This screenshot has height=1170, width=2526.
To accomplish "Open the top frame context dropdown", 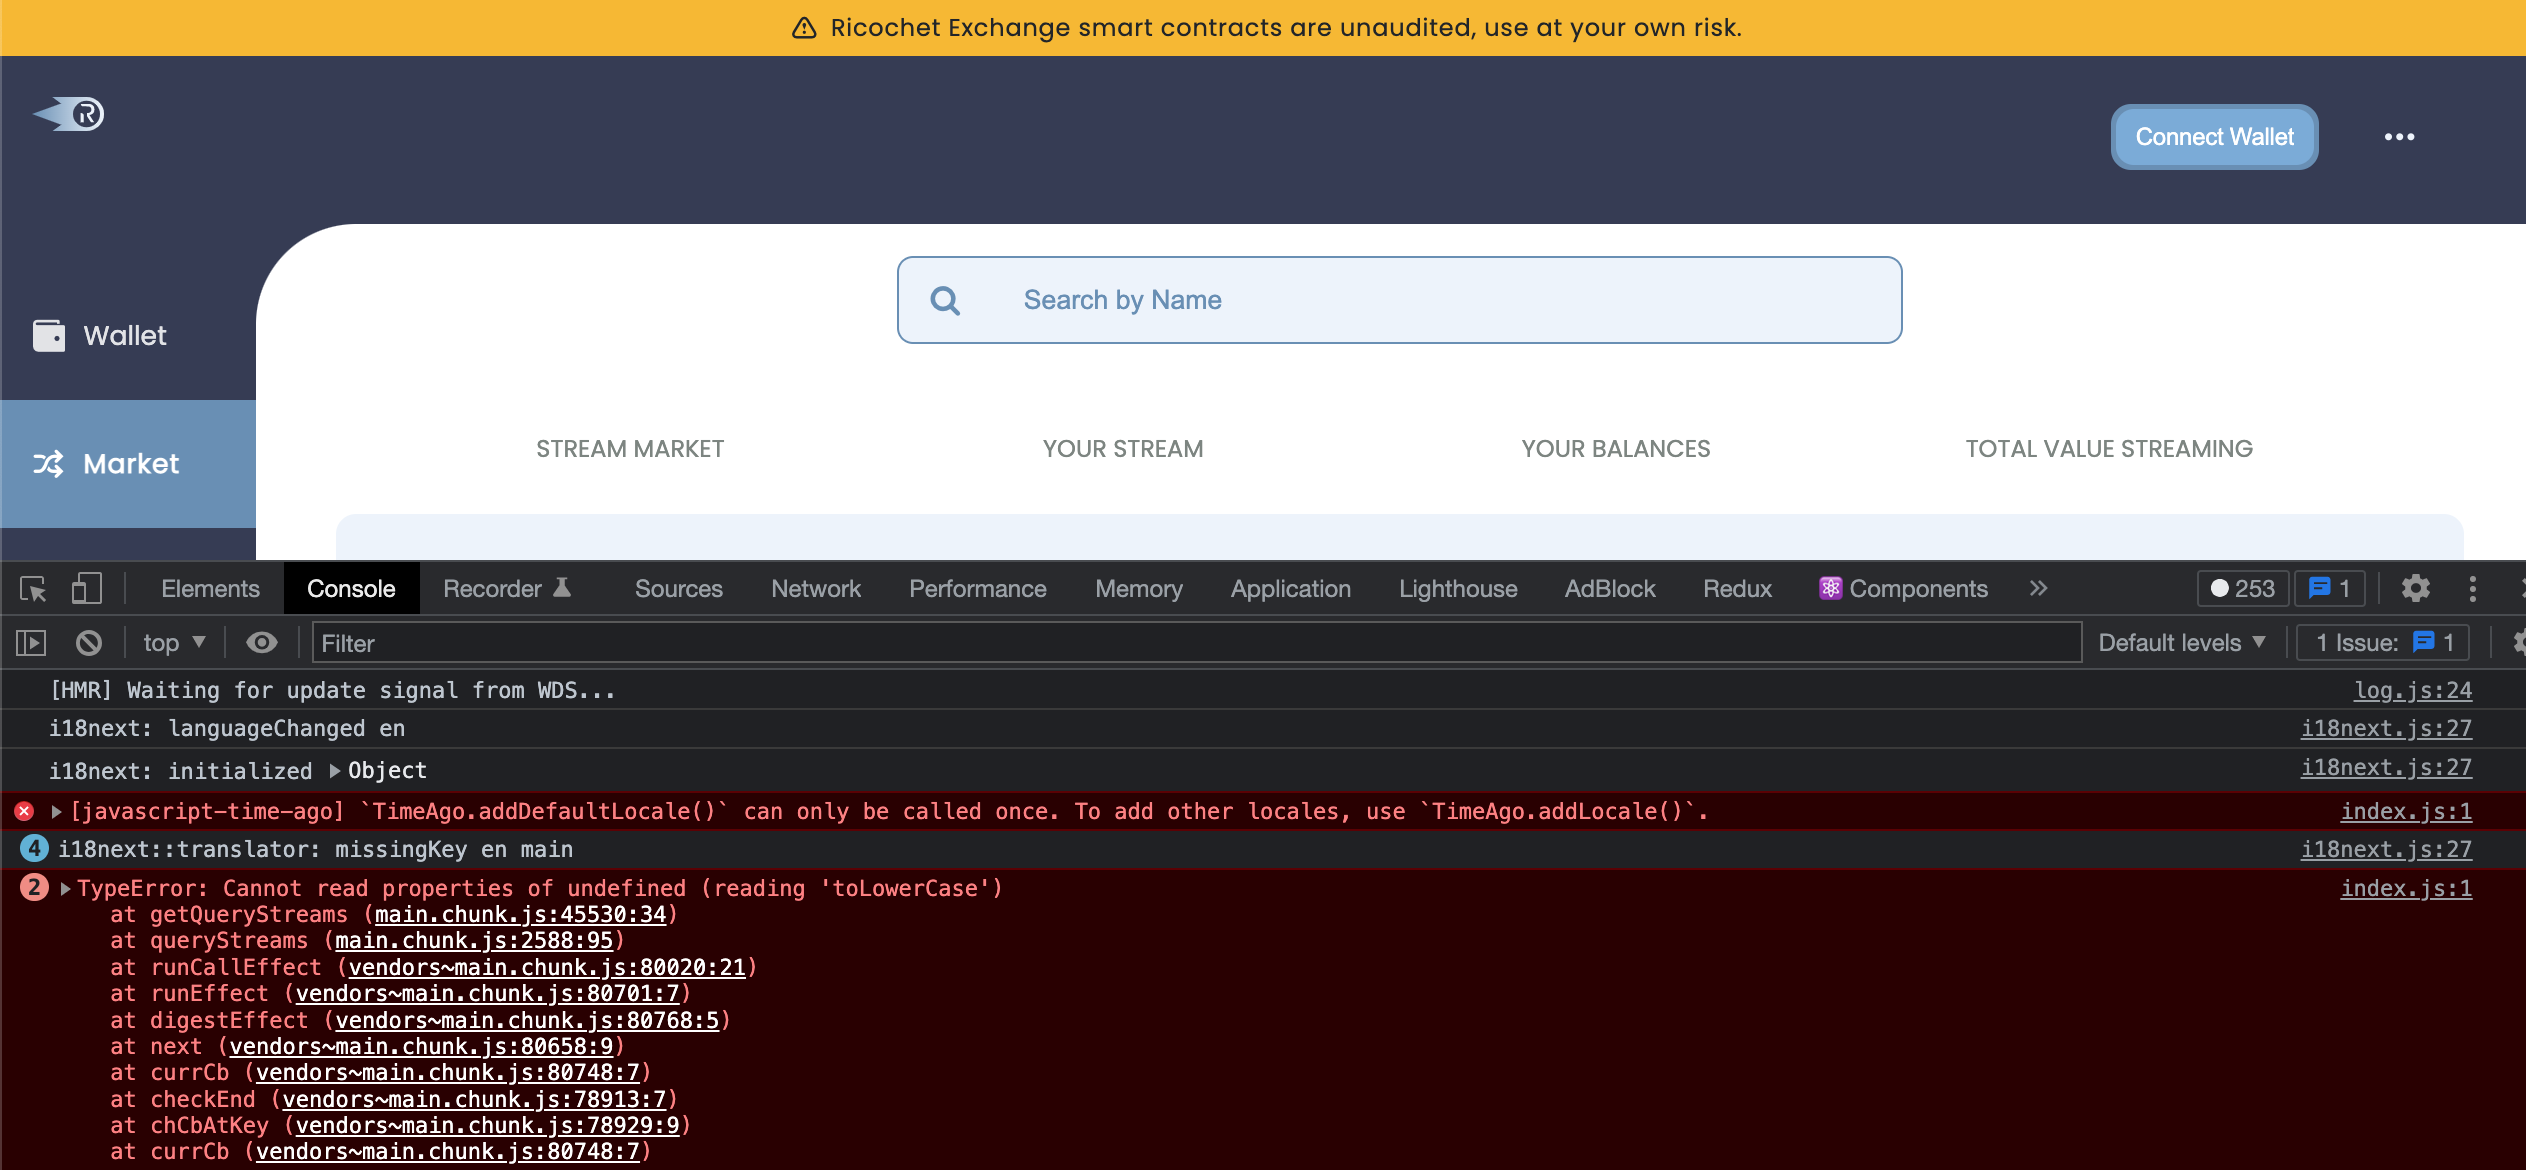I will click(x=173, y=643).
